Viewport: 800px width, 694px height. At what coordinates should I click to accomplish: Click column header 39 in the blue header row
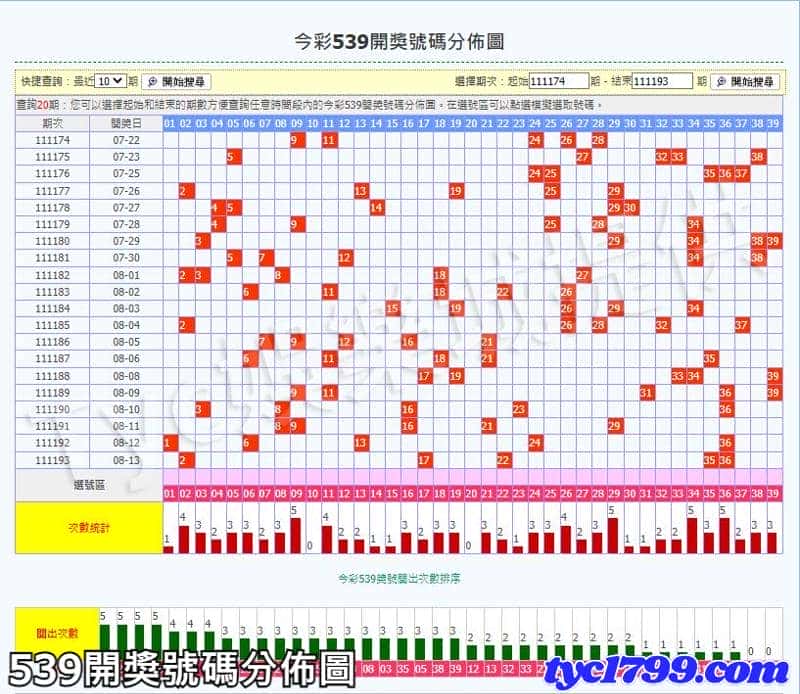tap(773, 123)
